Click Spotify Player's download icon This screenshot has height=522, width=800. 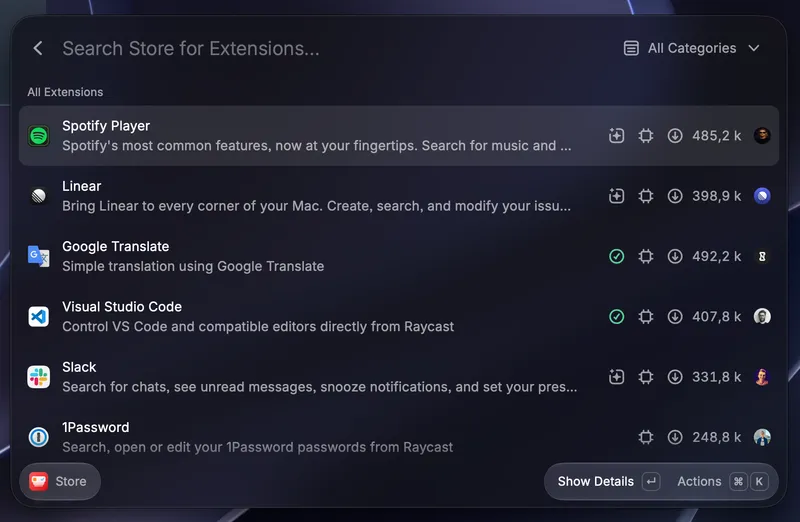click(675, 136)
